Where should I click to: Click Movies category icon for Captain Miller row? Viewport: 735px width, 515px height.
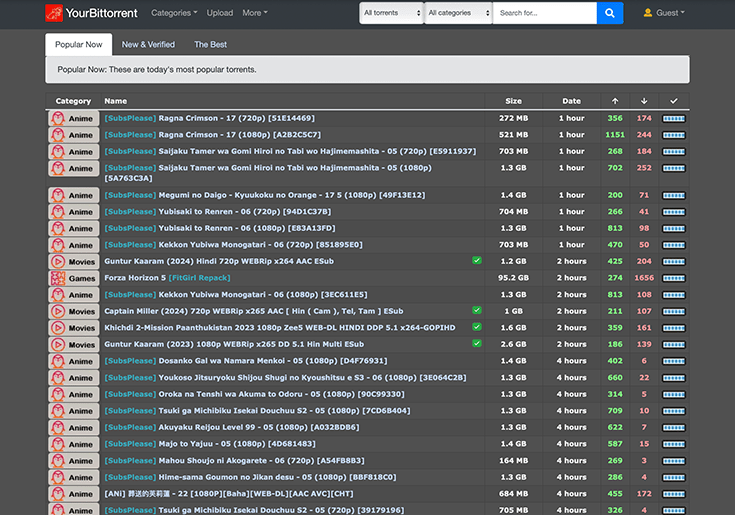58,311
